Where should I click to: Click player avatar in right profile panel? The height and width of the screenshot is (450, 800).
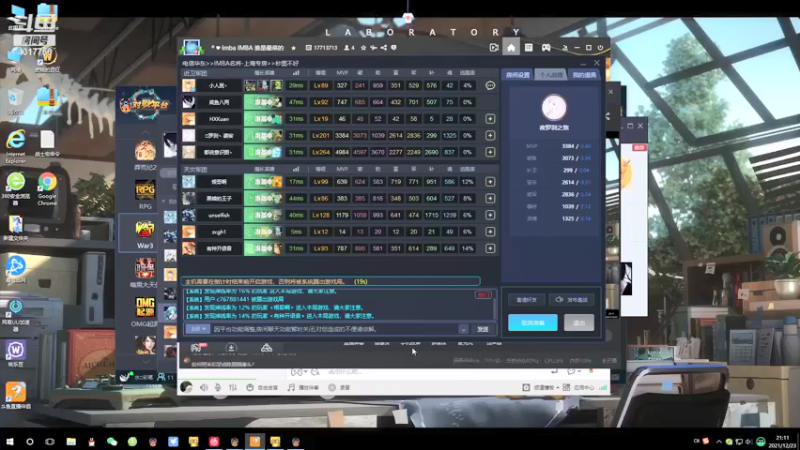tap(554, 107)
